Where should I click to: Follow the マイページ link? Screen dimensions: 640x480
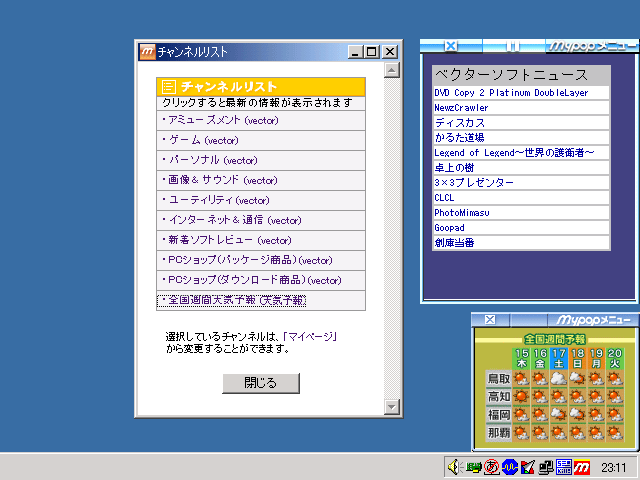pos(310,337)
